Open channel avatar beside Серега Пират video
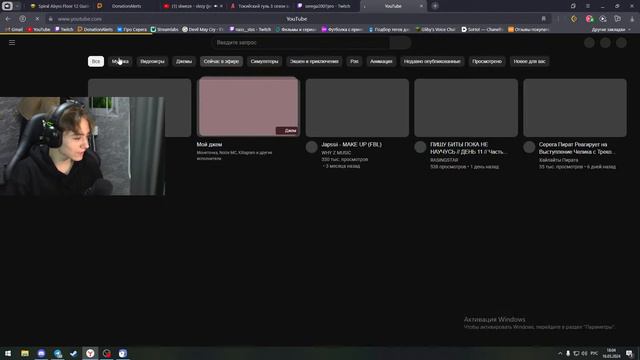640x360 pixels. (529, 147)
